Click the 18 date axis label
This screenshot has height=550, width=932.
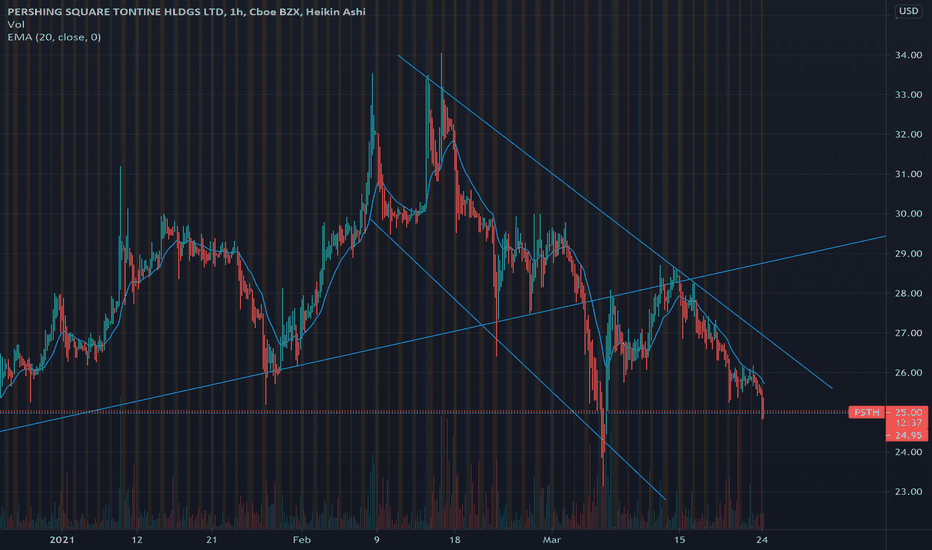(455, 540)
